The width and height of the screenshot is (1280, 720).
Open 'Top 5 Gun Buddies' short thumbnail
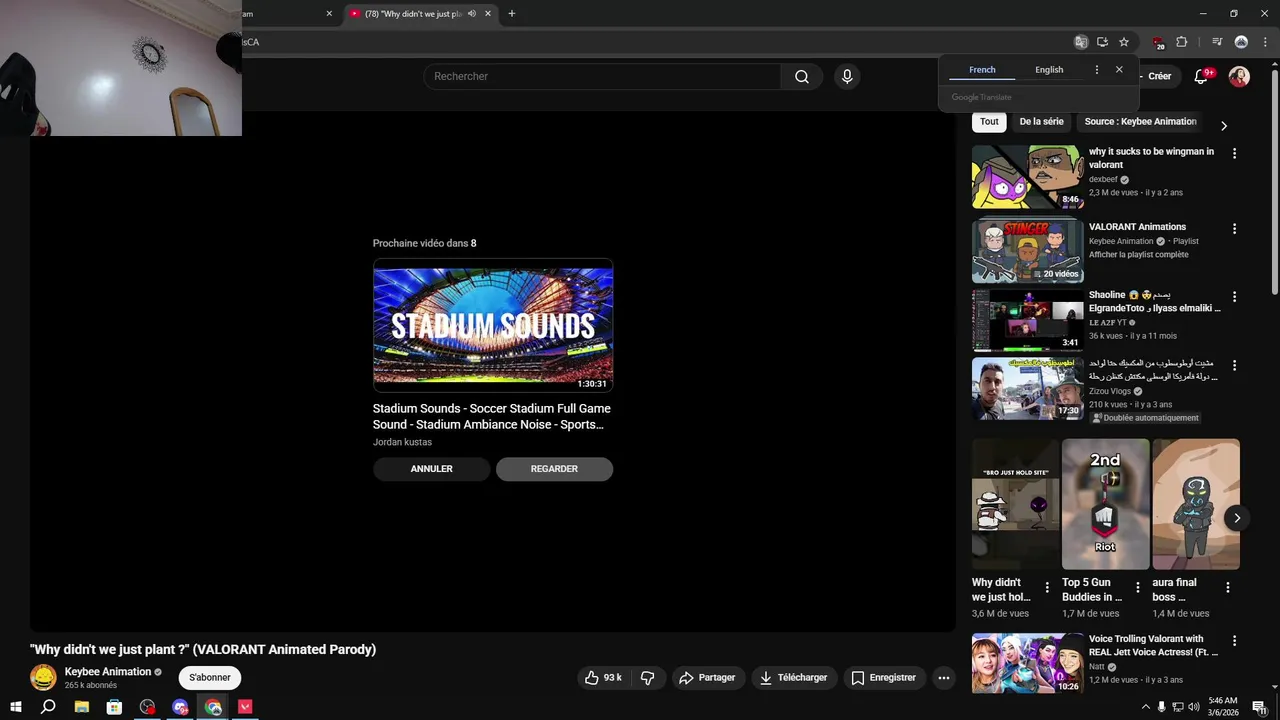(1106, 504)
